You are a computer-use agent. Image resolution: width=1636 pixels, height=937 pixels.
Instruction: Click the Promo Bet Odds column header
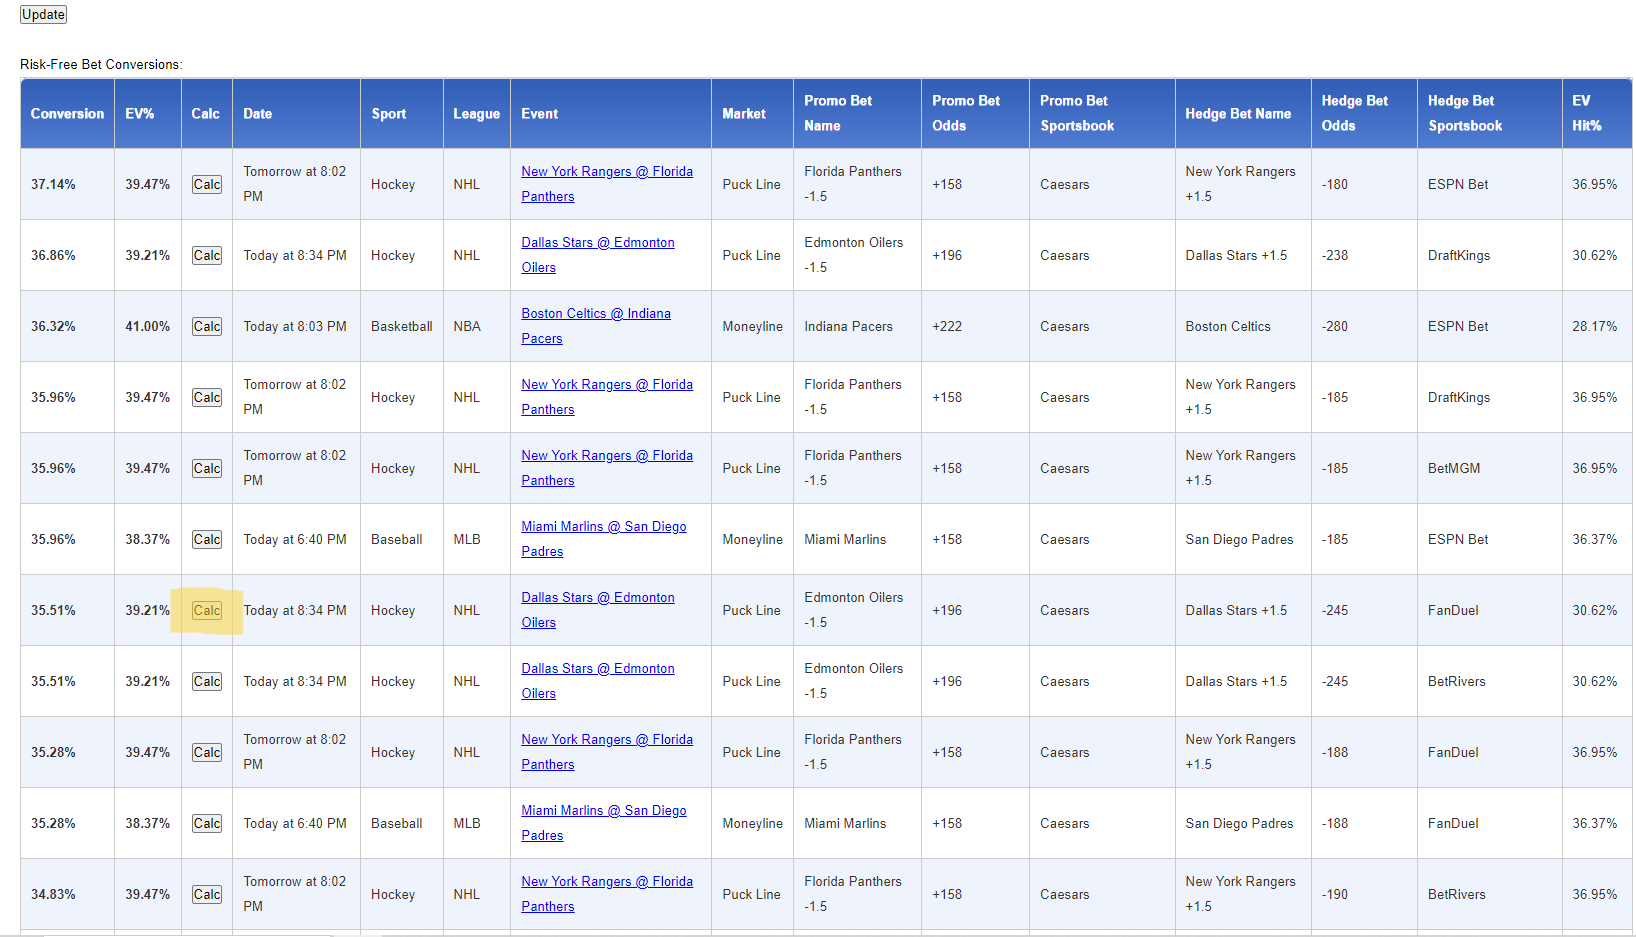point(975,114)
